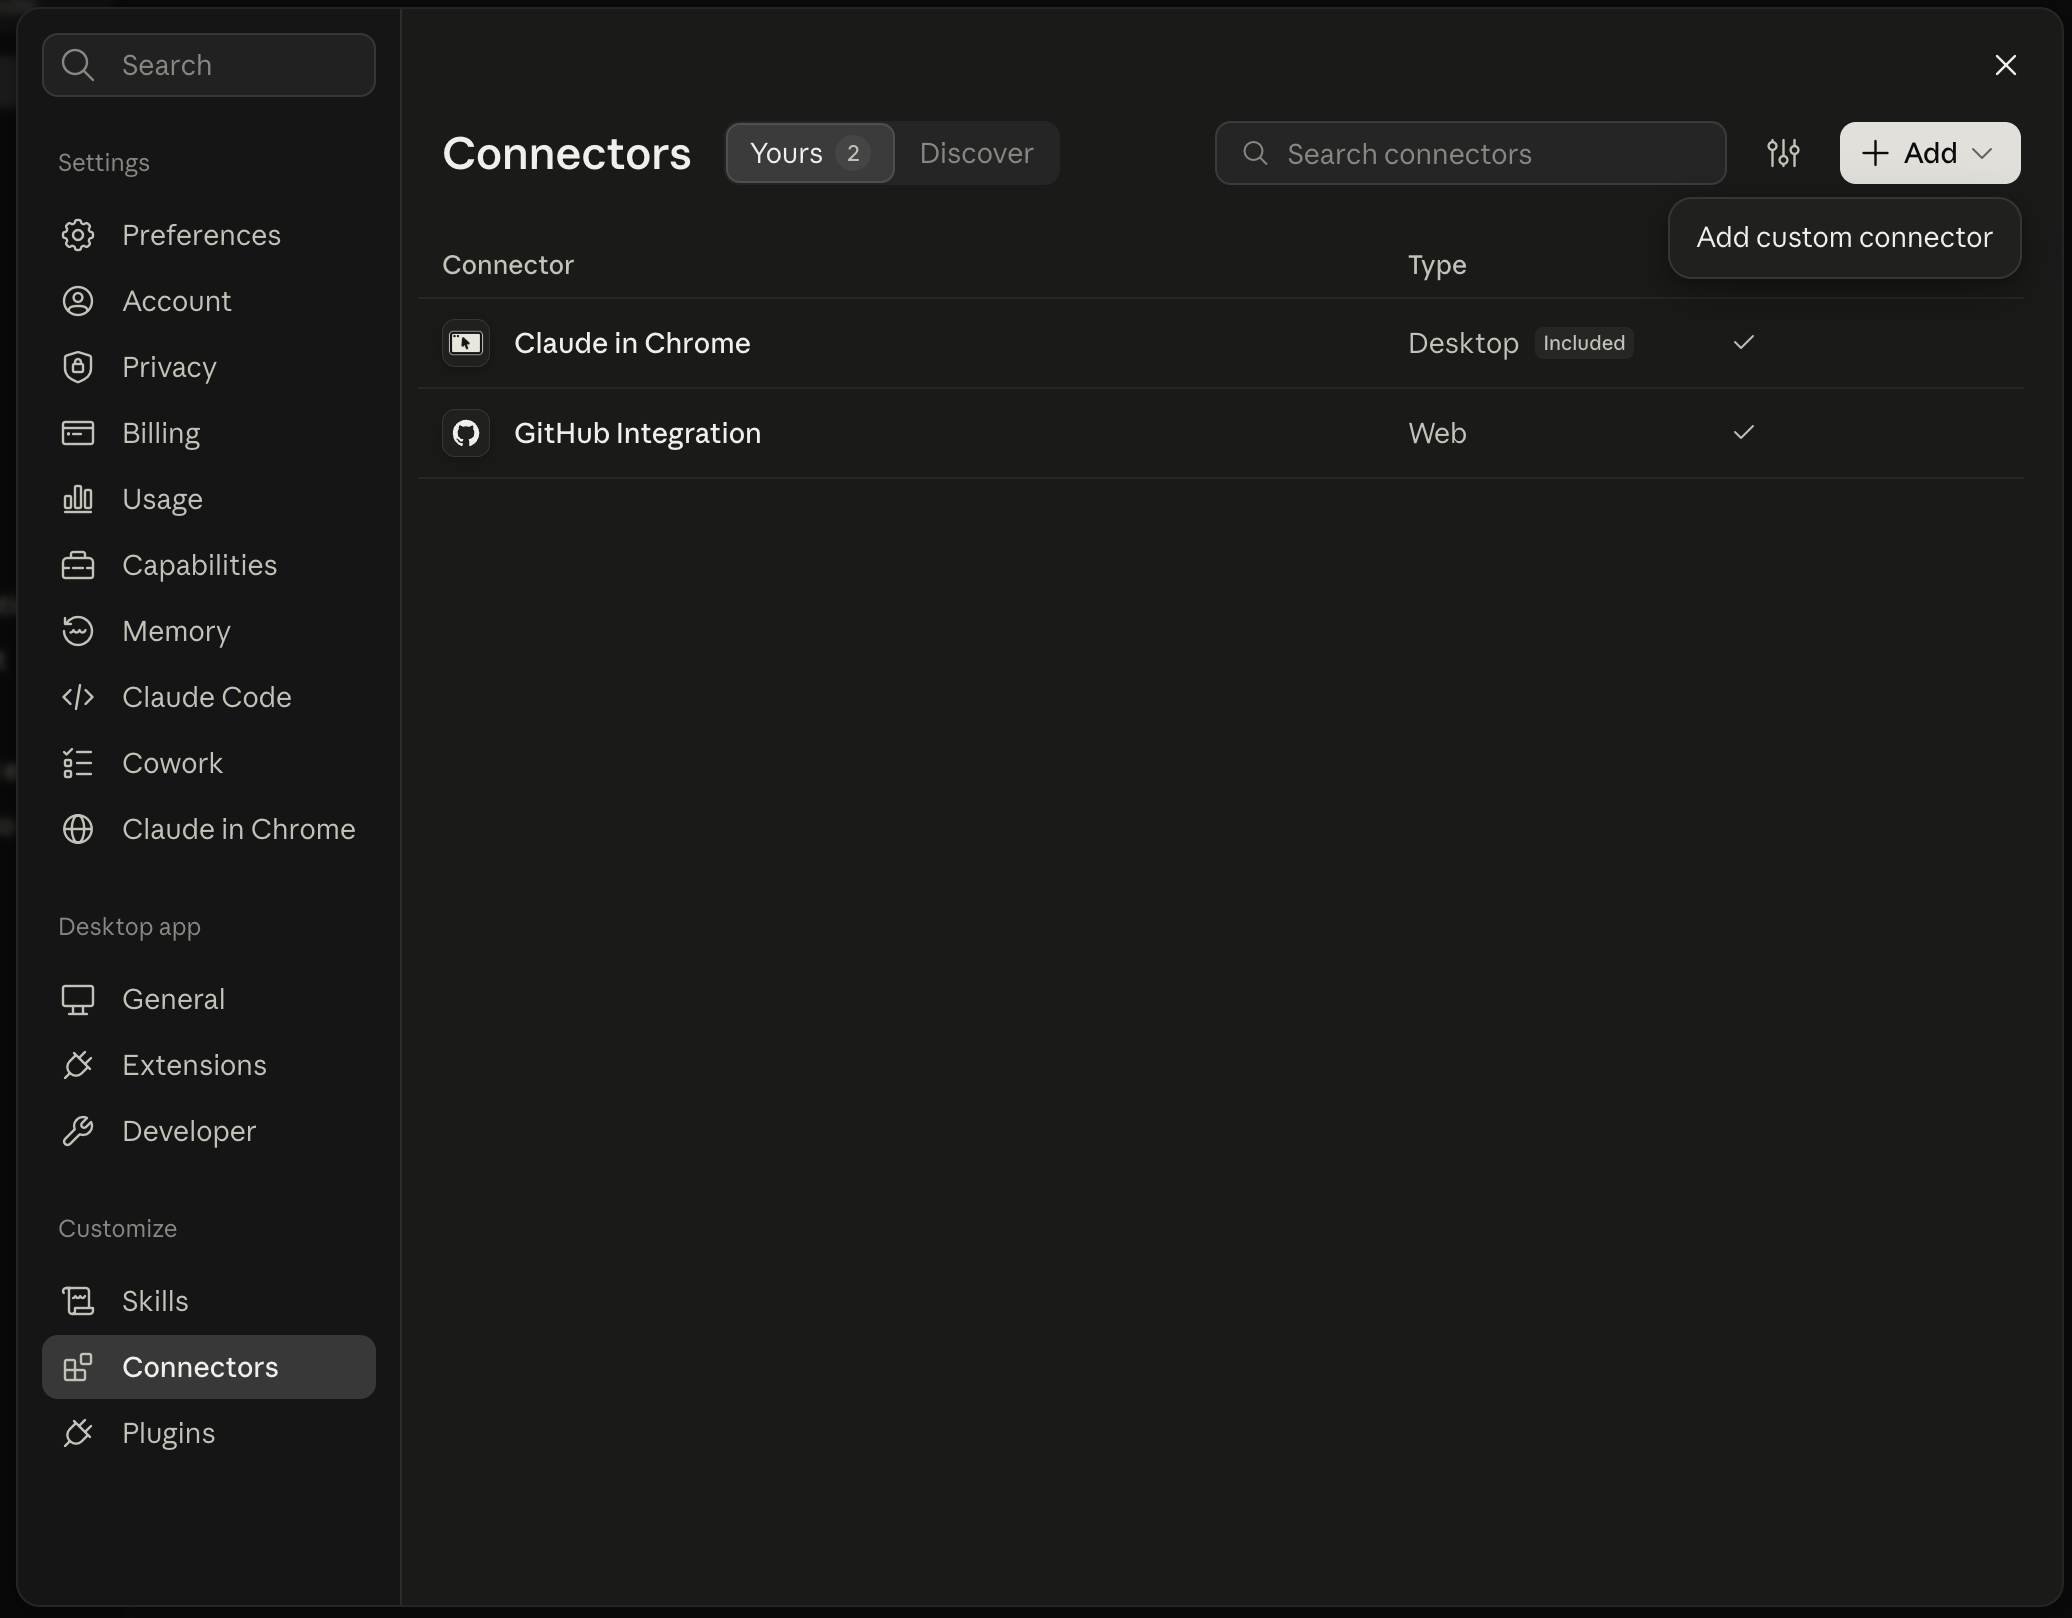Expand the Add dropdown button
The height and width of the screenshot is (1618, 2072).
pyautogui.click(x=1930, y=153)
